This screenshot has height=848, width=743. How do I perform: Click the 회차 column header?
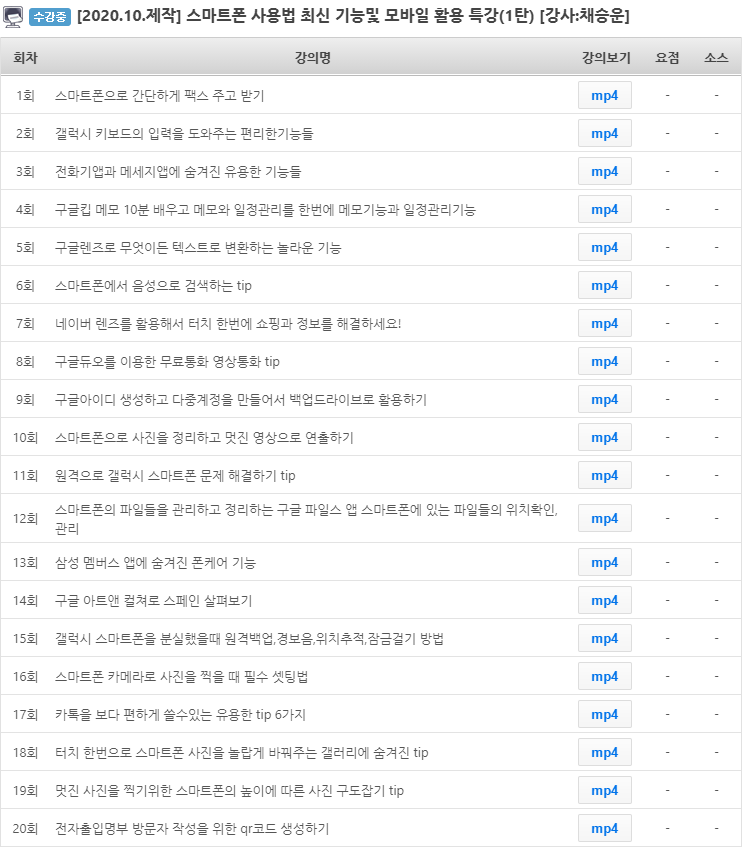25,57
